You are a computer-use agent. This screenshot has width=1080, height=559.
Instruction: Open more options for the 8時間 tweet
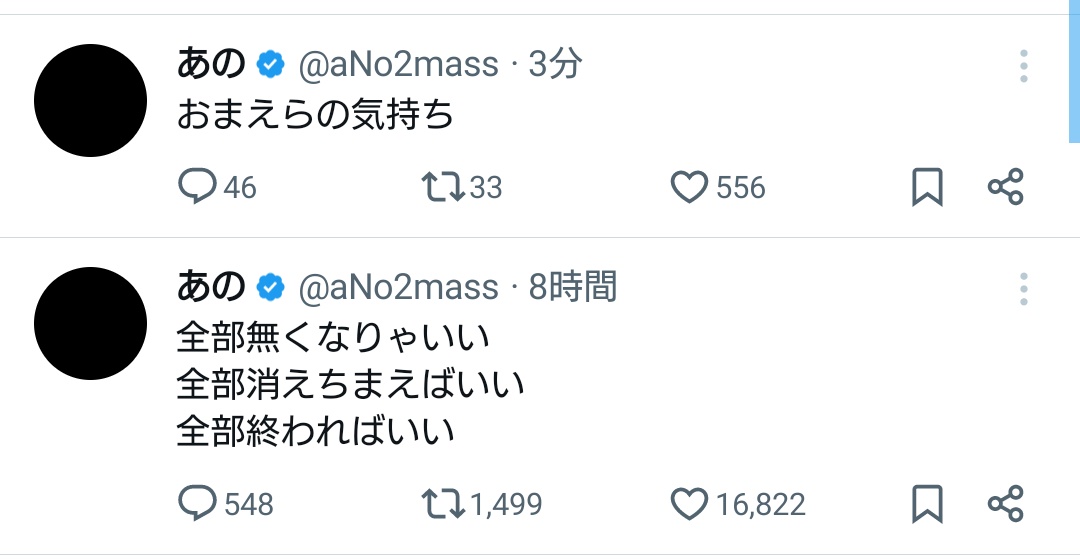click(x=1024, y=289)
